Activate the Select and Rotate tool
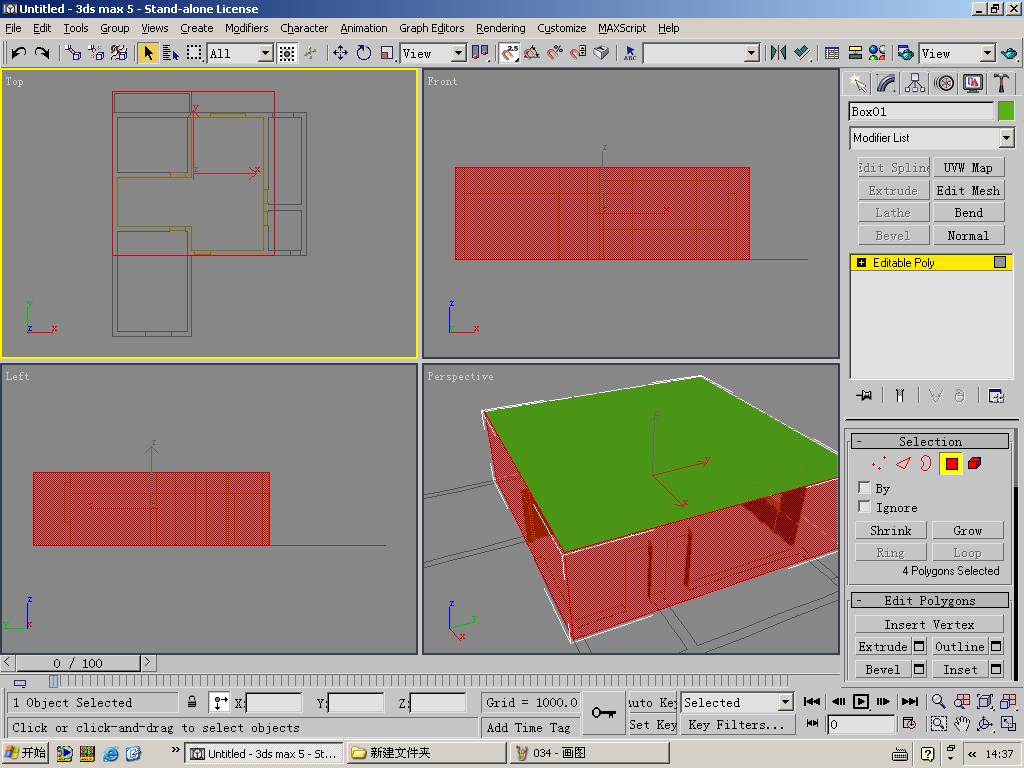This screenshot has height=768, width=1024. point(364,53)
